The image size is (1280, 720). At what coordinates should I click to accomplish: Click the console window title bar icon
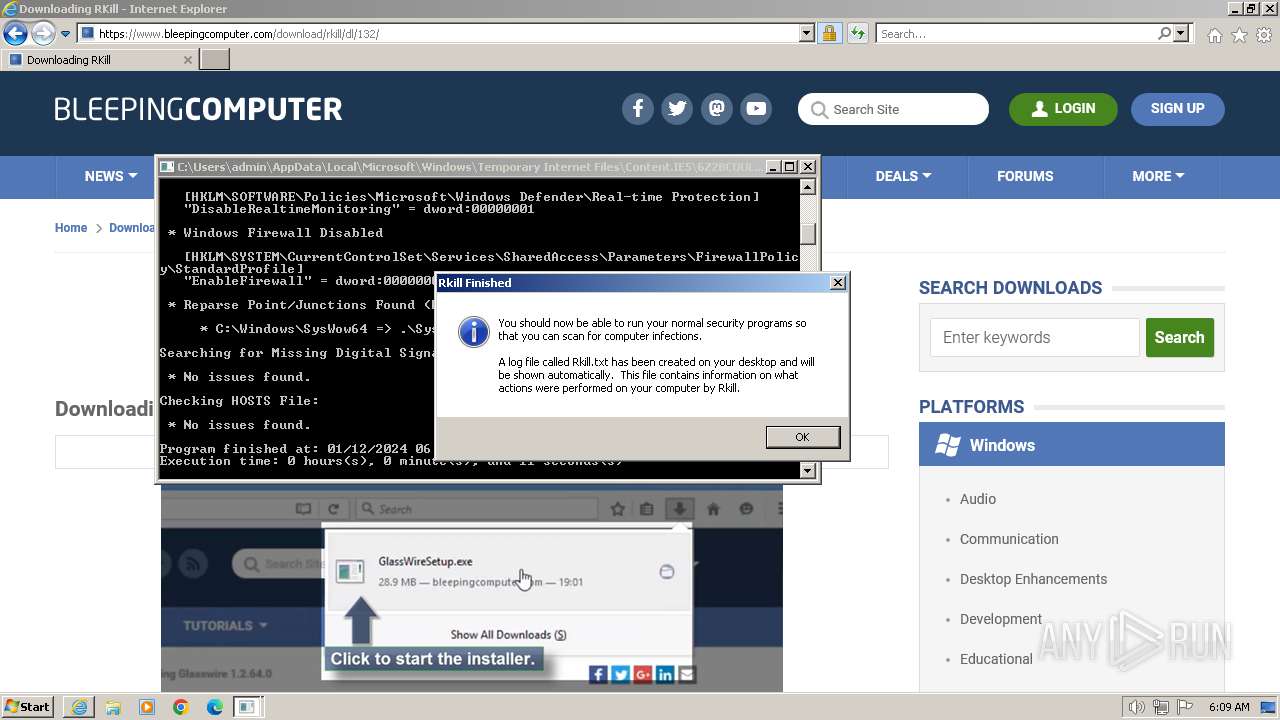pyautogui.click(x=167, y=167)
